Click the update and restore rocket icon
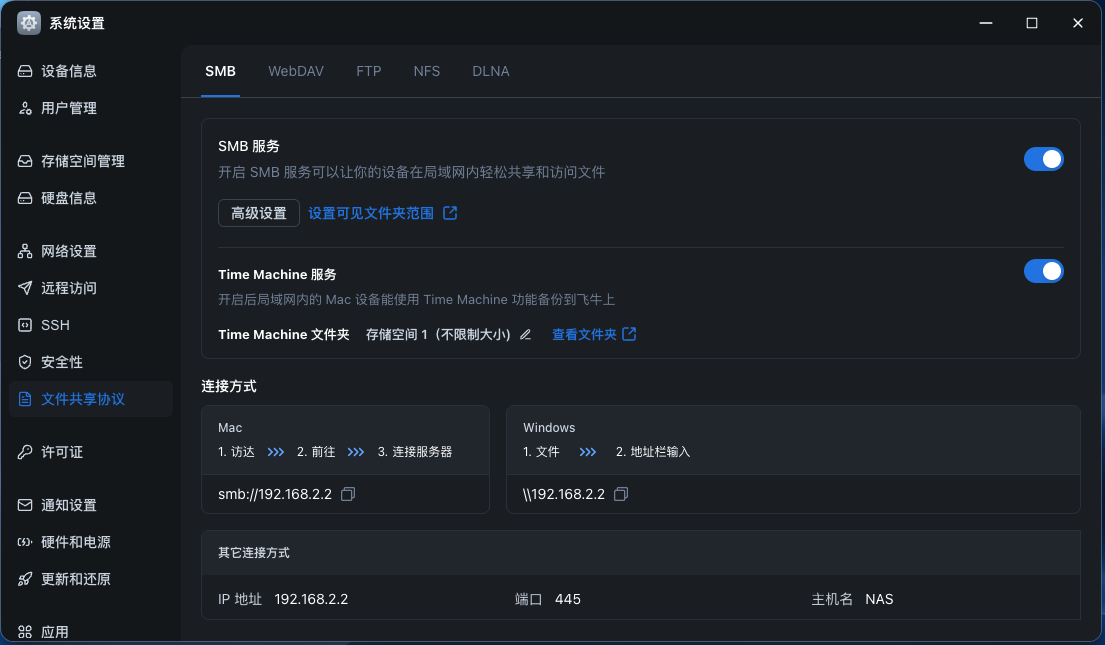Screen dimensions: 1105x645 [x=25, y=579]
